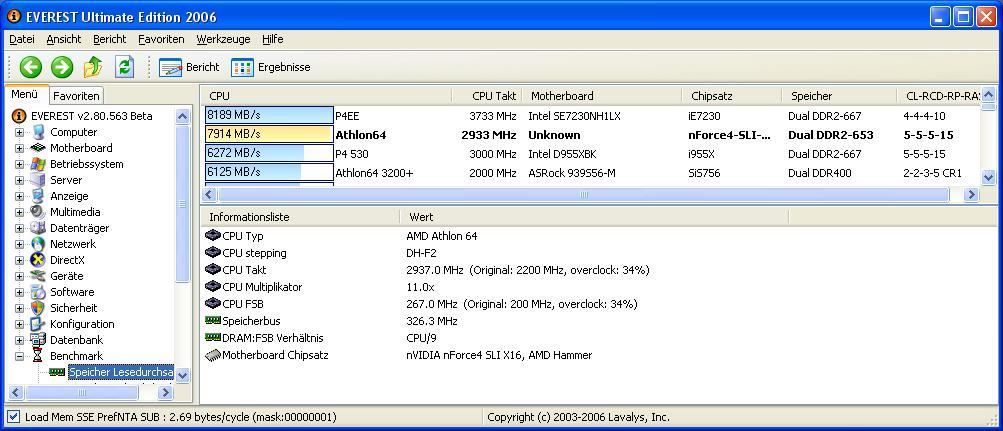Image resolution: width=1003 pixels, height=431 pixels.
Task: Select the DirectX icon in tree
Action: (x=38, y=260)
